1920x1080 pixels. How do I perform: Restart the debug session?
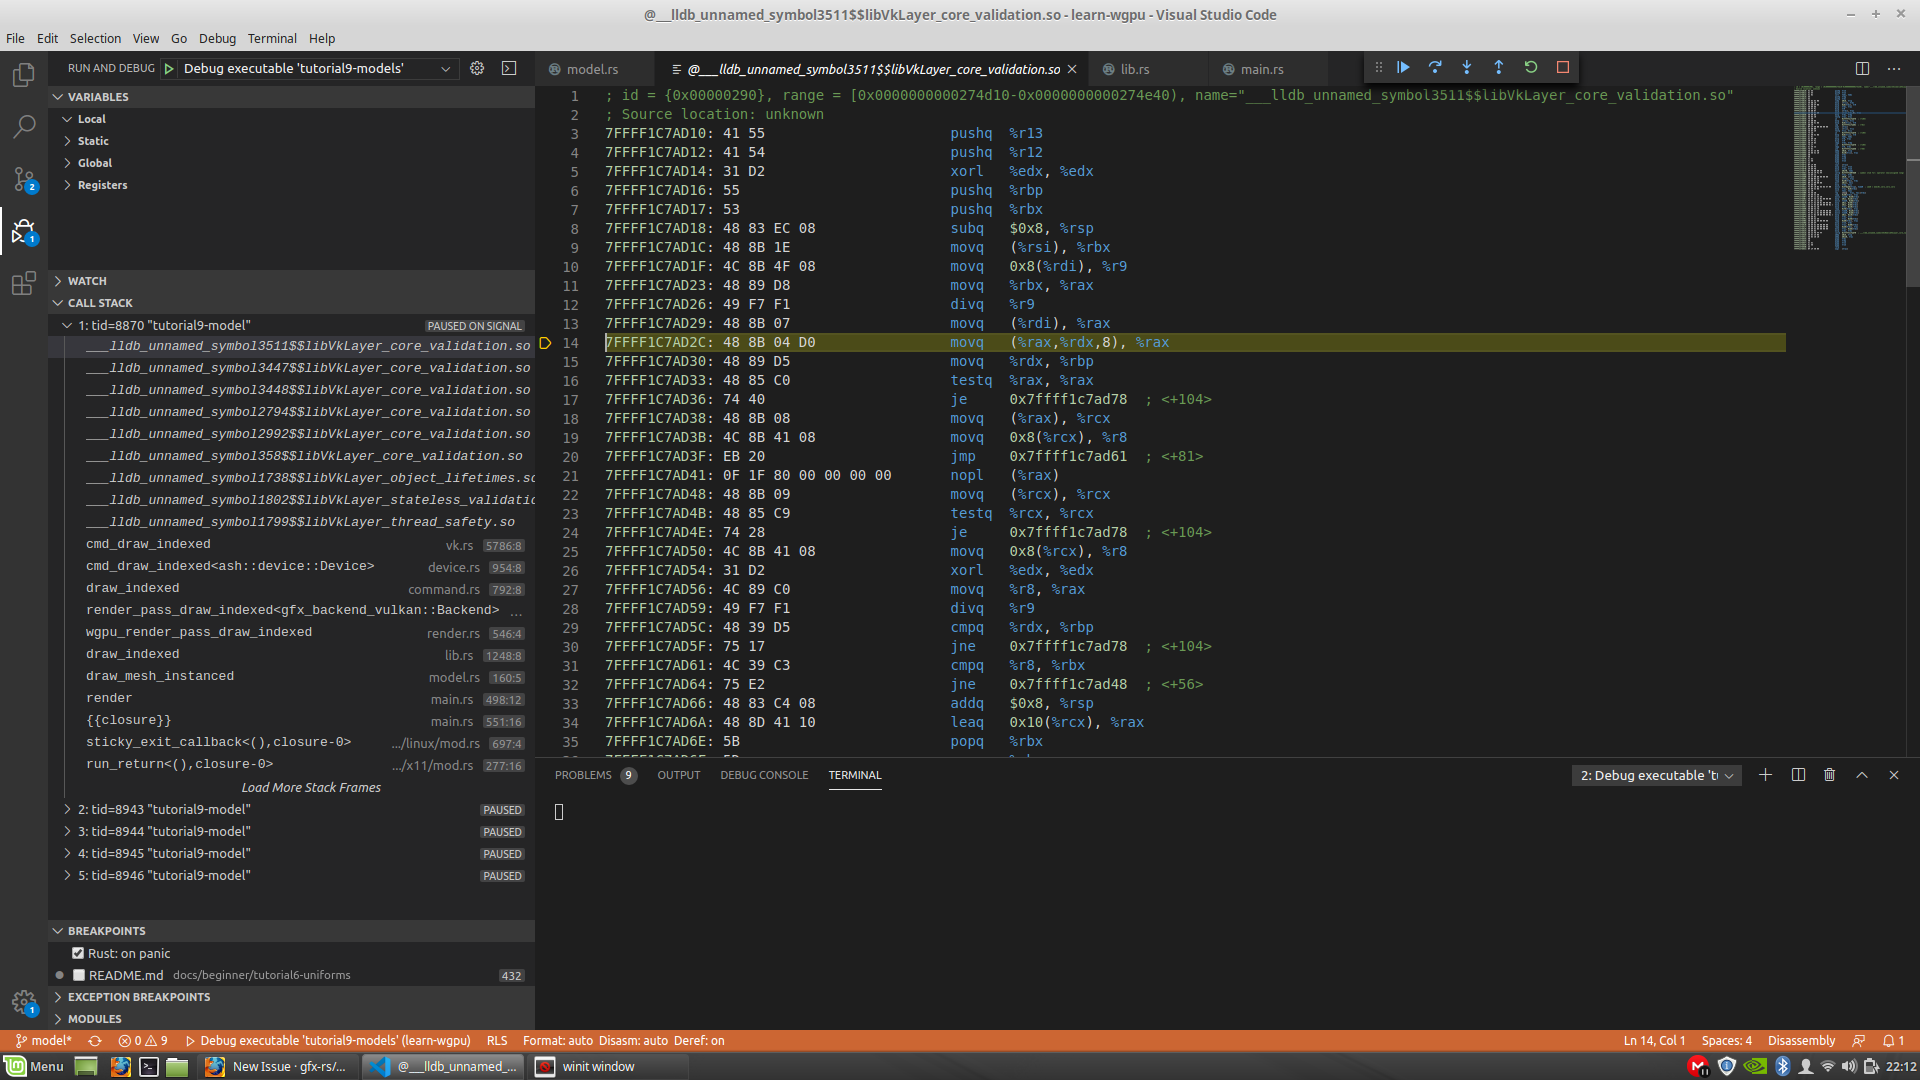pos(1531,67)
